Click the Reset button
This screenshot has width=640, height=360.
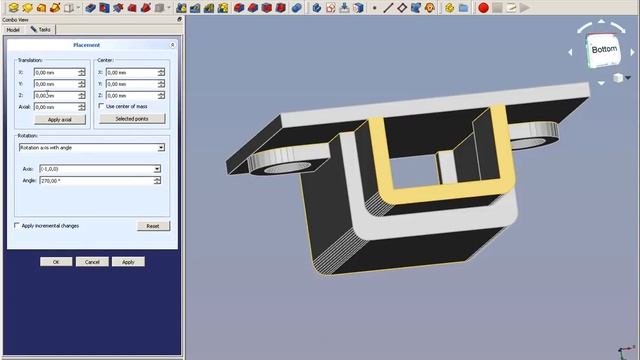click(x=153, y=226)
